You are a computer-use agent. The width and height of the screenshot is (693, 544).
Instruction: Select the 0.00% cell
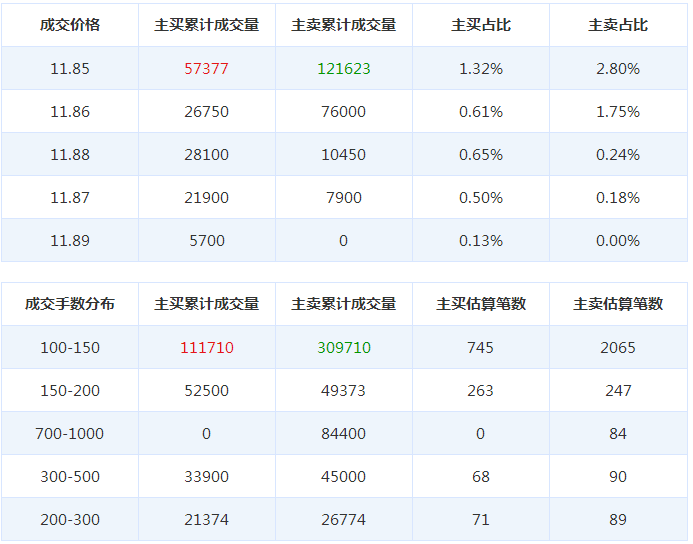[x=618, y=240]
